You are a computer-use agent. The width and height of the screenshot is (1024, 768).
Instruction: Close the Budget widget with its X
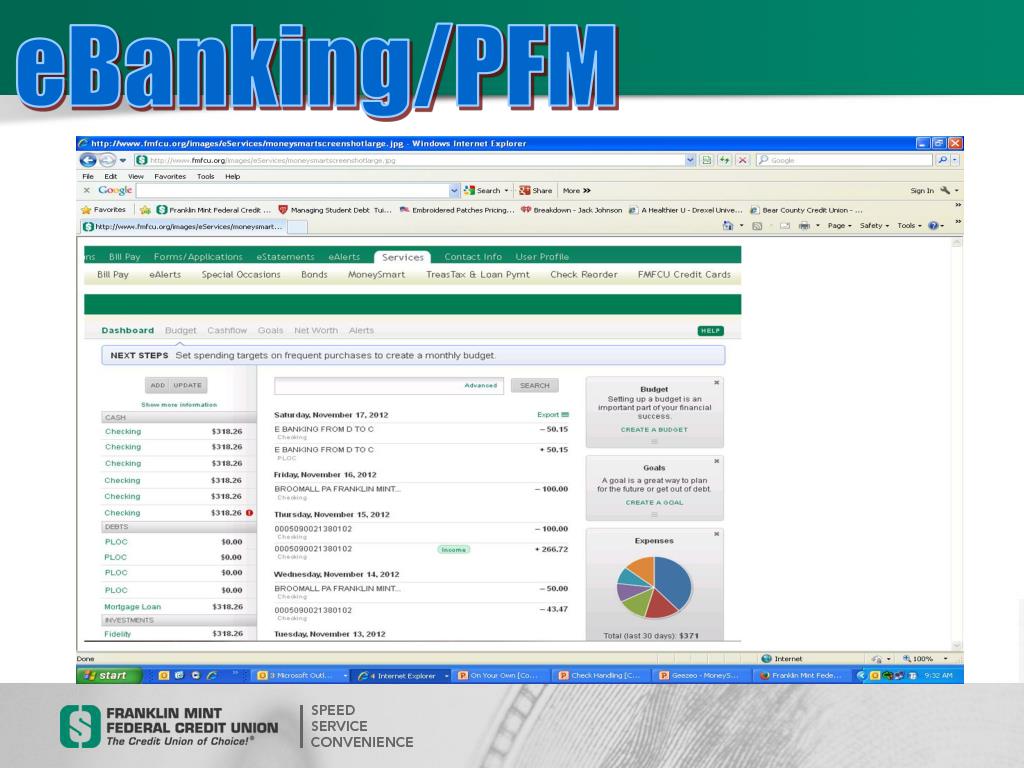(716, 383)
